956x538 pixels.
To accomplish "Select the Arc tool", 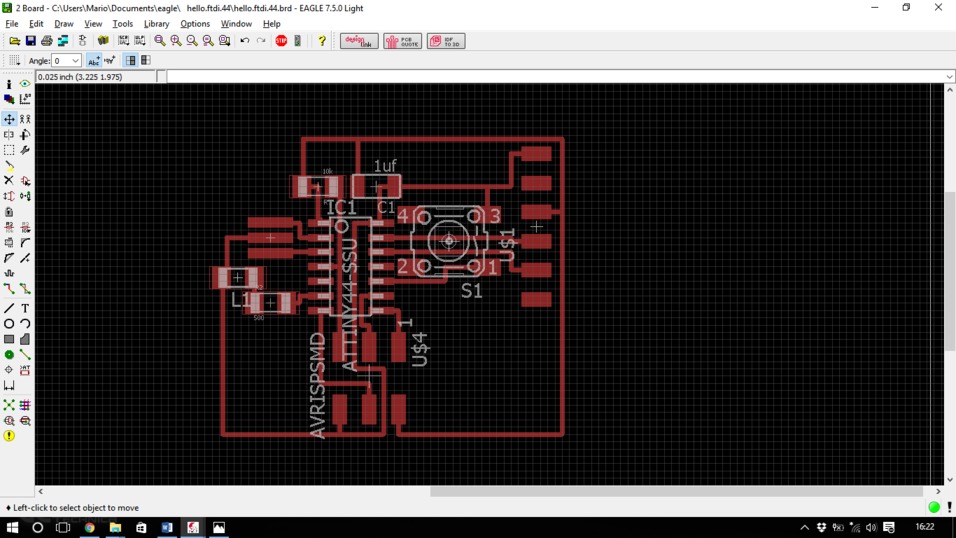I will coord(25,324).
